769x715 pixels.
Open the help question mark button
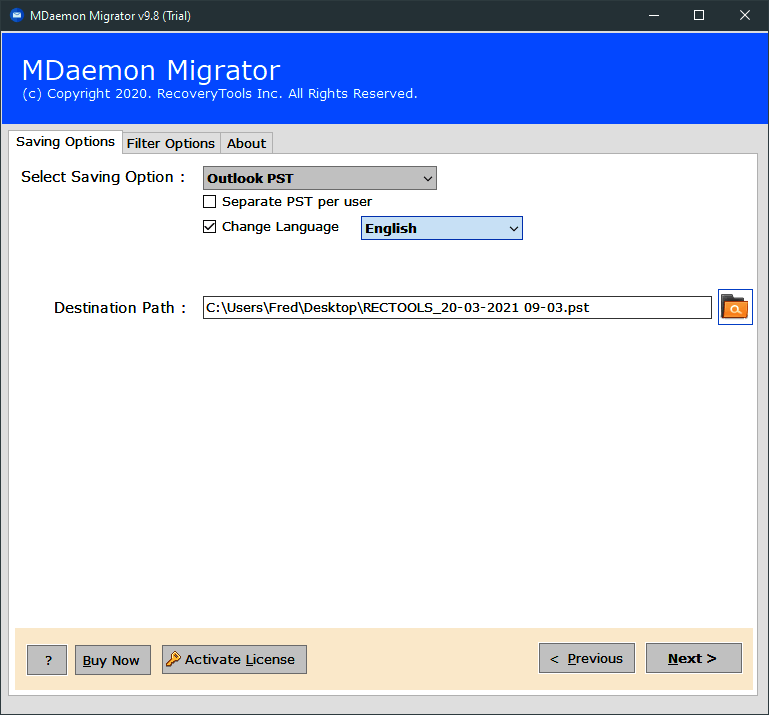coord(47,659)
